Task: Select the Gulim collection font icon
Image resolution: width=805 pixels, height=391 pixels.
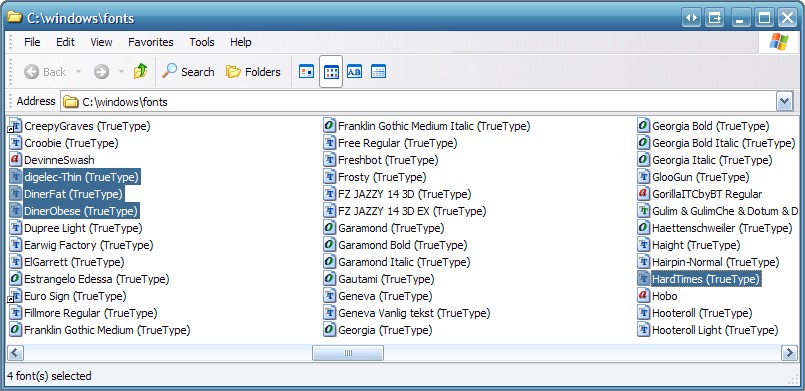Action: pos(643,211)
